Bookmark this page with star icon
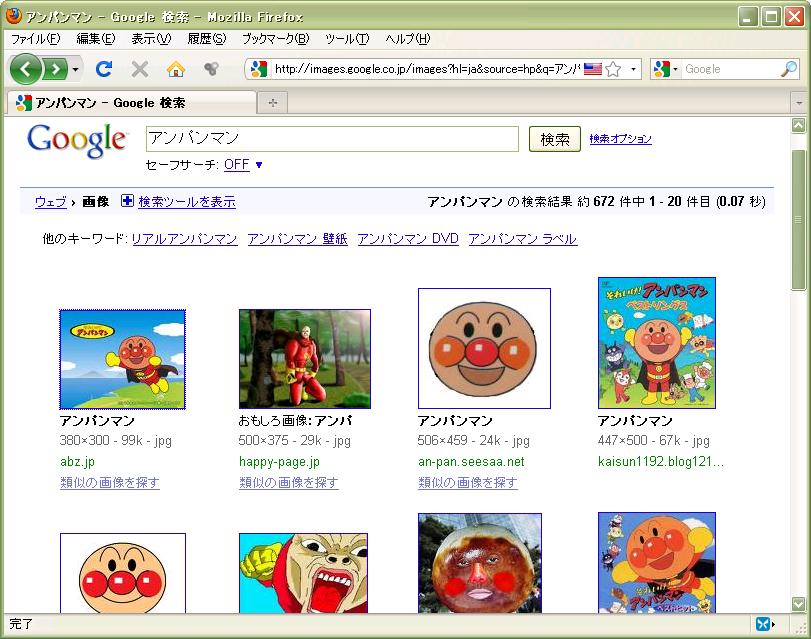811x639 pixels. (x=613, y=69)
